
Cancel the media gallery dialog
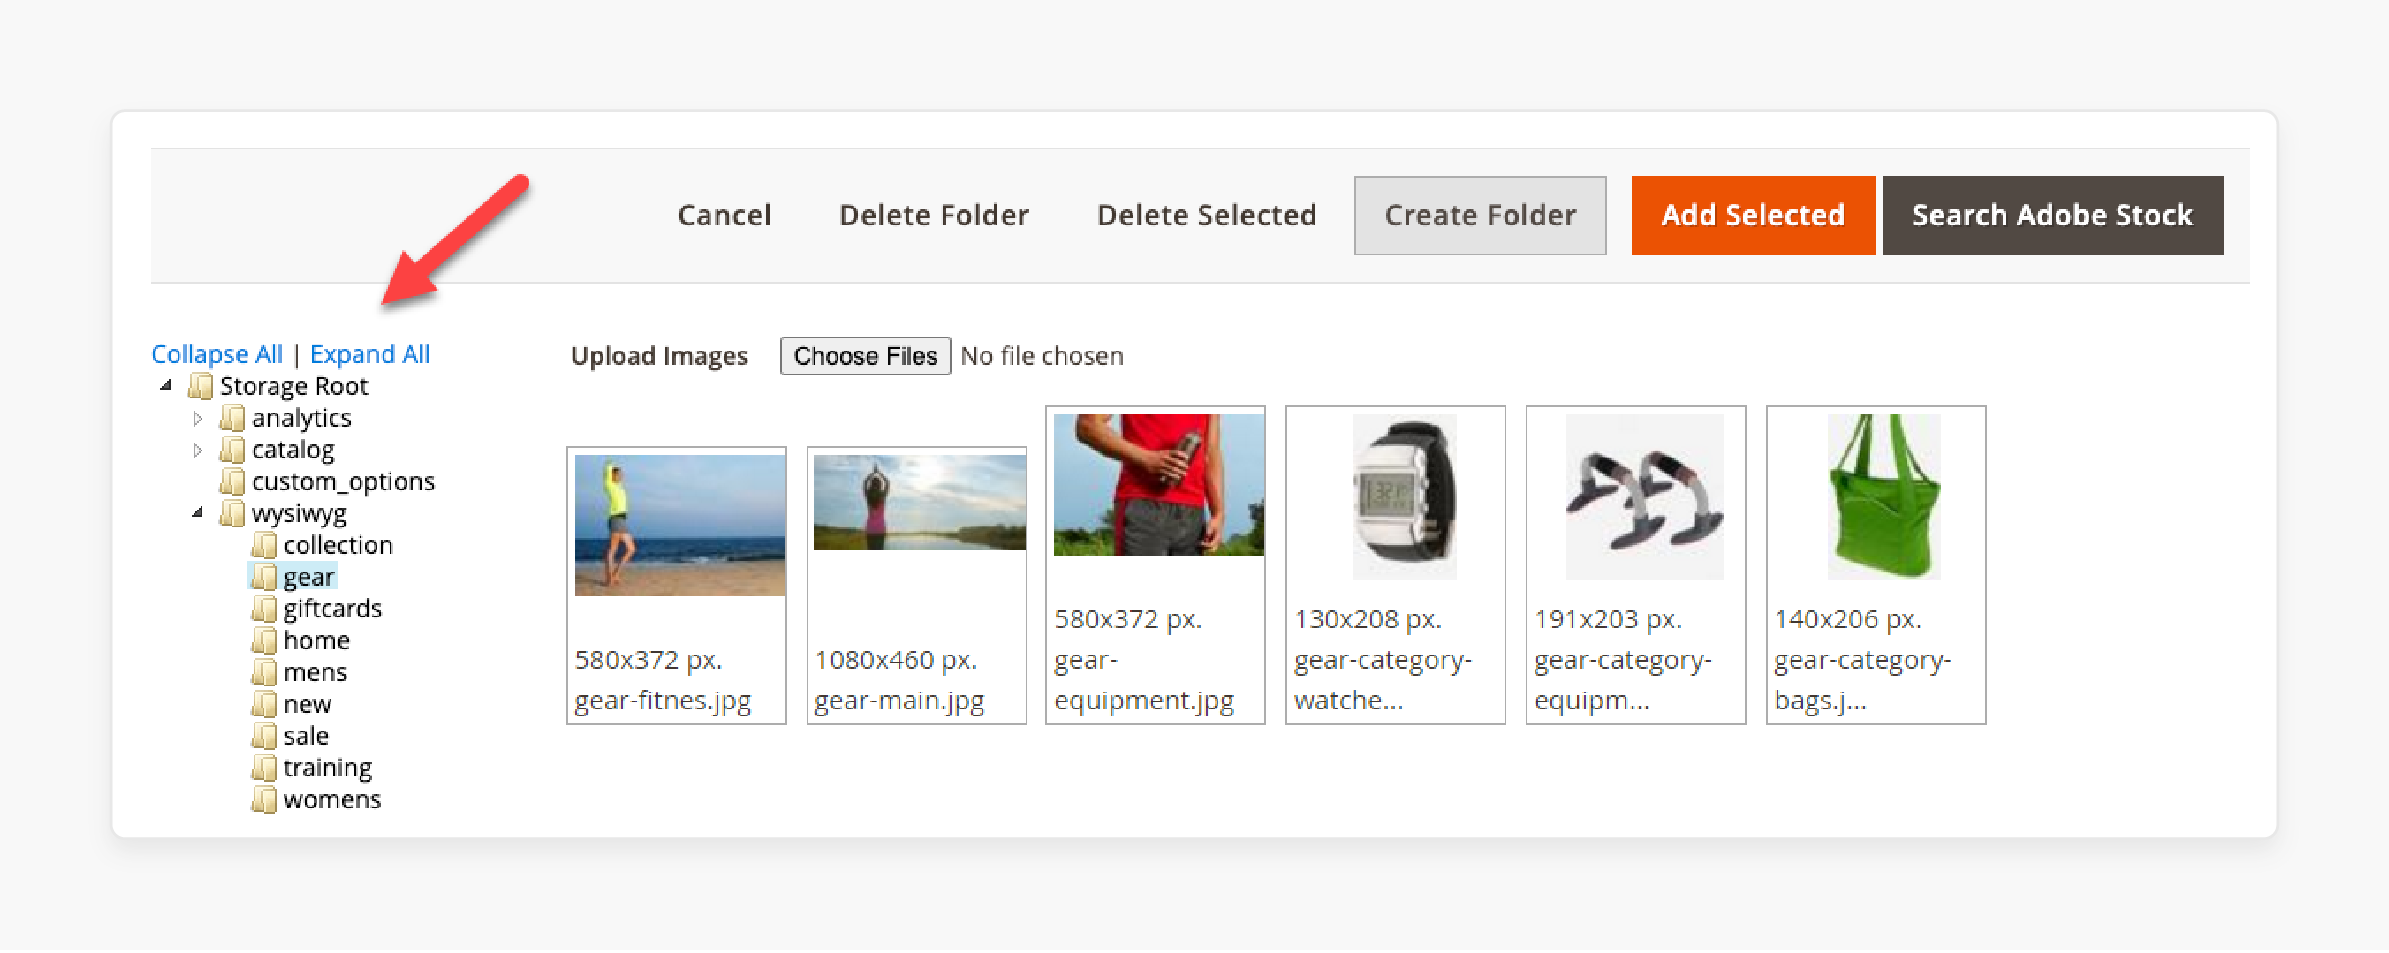point(724,215)
